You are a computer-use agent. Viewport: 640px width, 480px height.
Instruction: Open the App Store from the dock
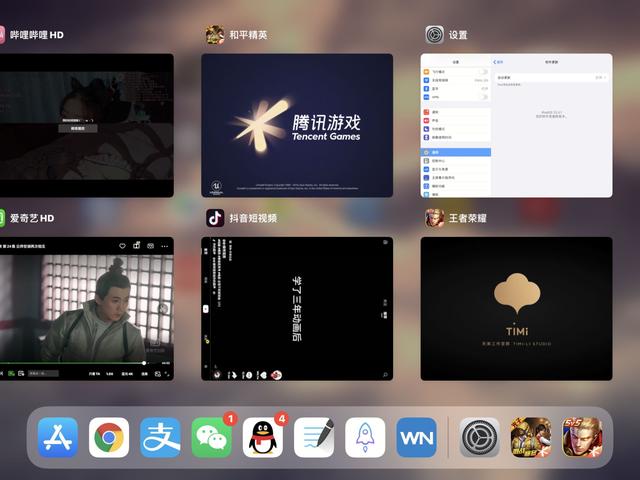[x=58, y=437]
